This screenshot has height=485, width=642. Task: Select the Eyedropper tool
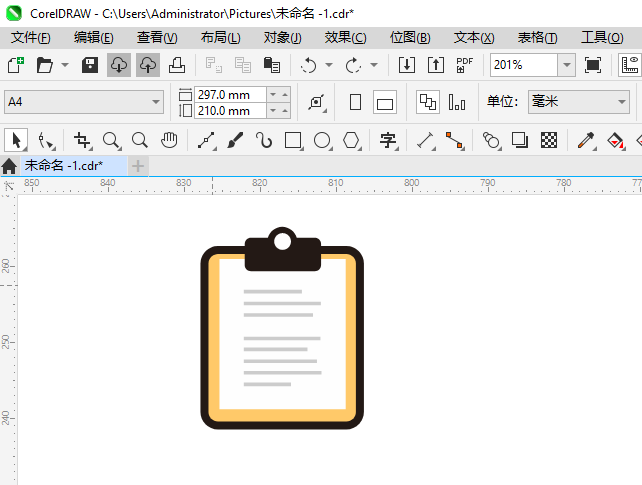click(586, 140)
